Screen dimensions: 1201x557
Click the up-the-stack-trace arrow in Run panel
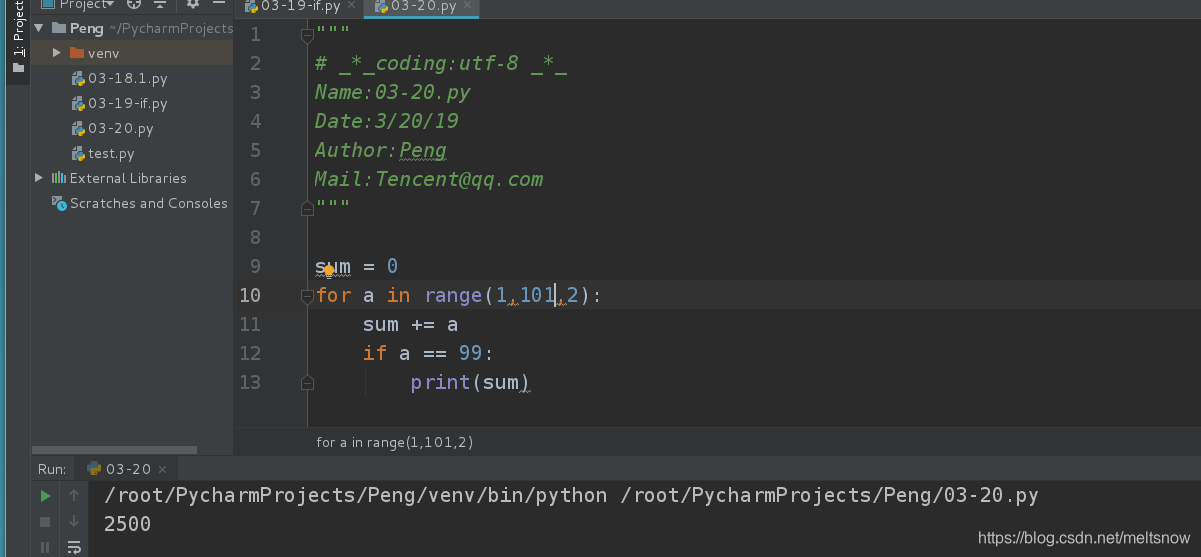[x=74, y=495]
